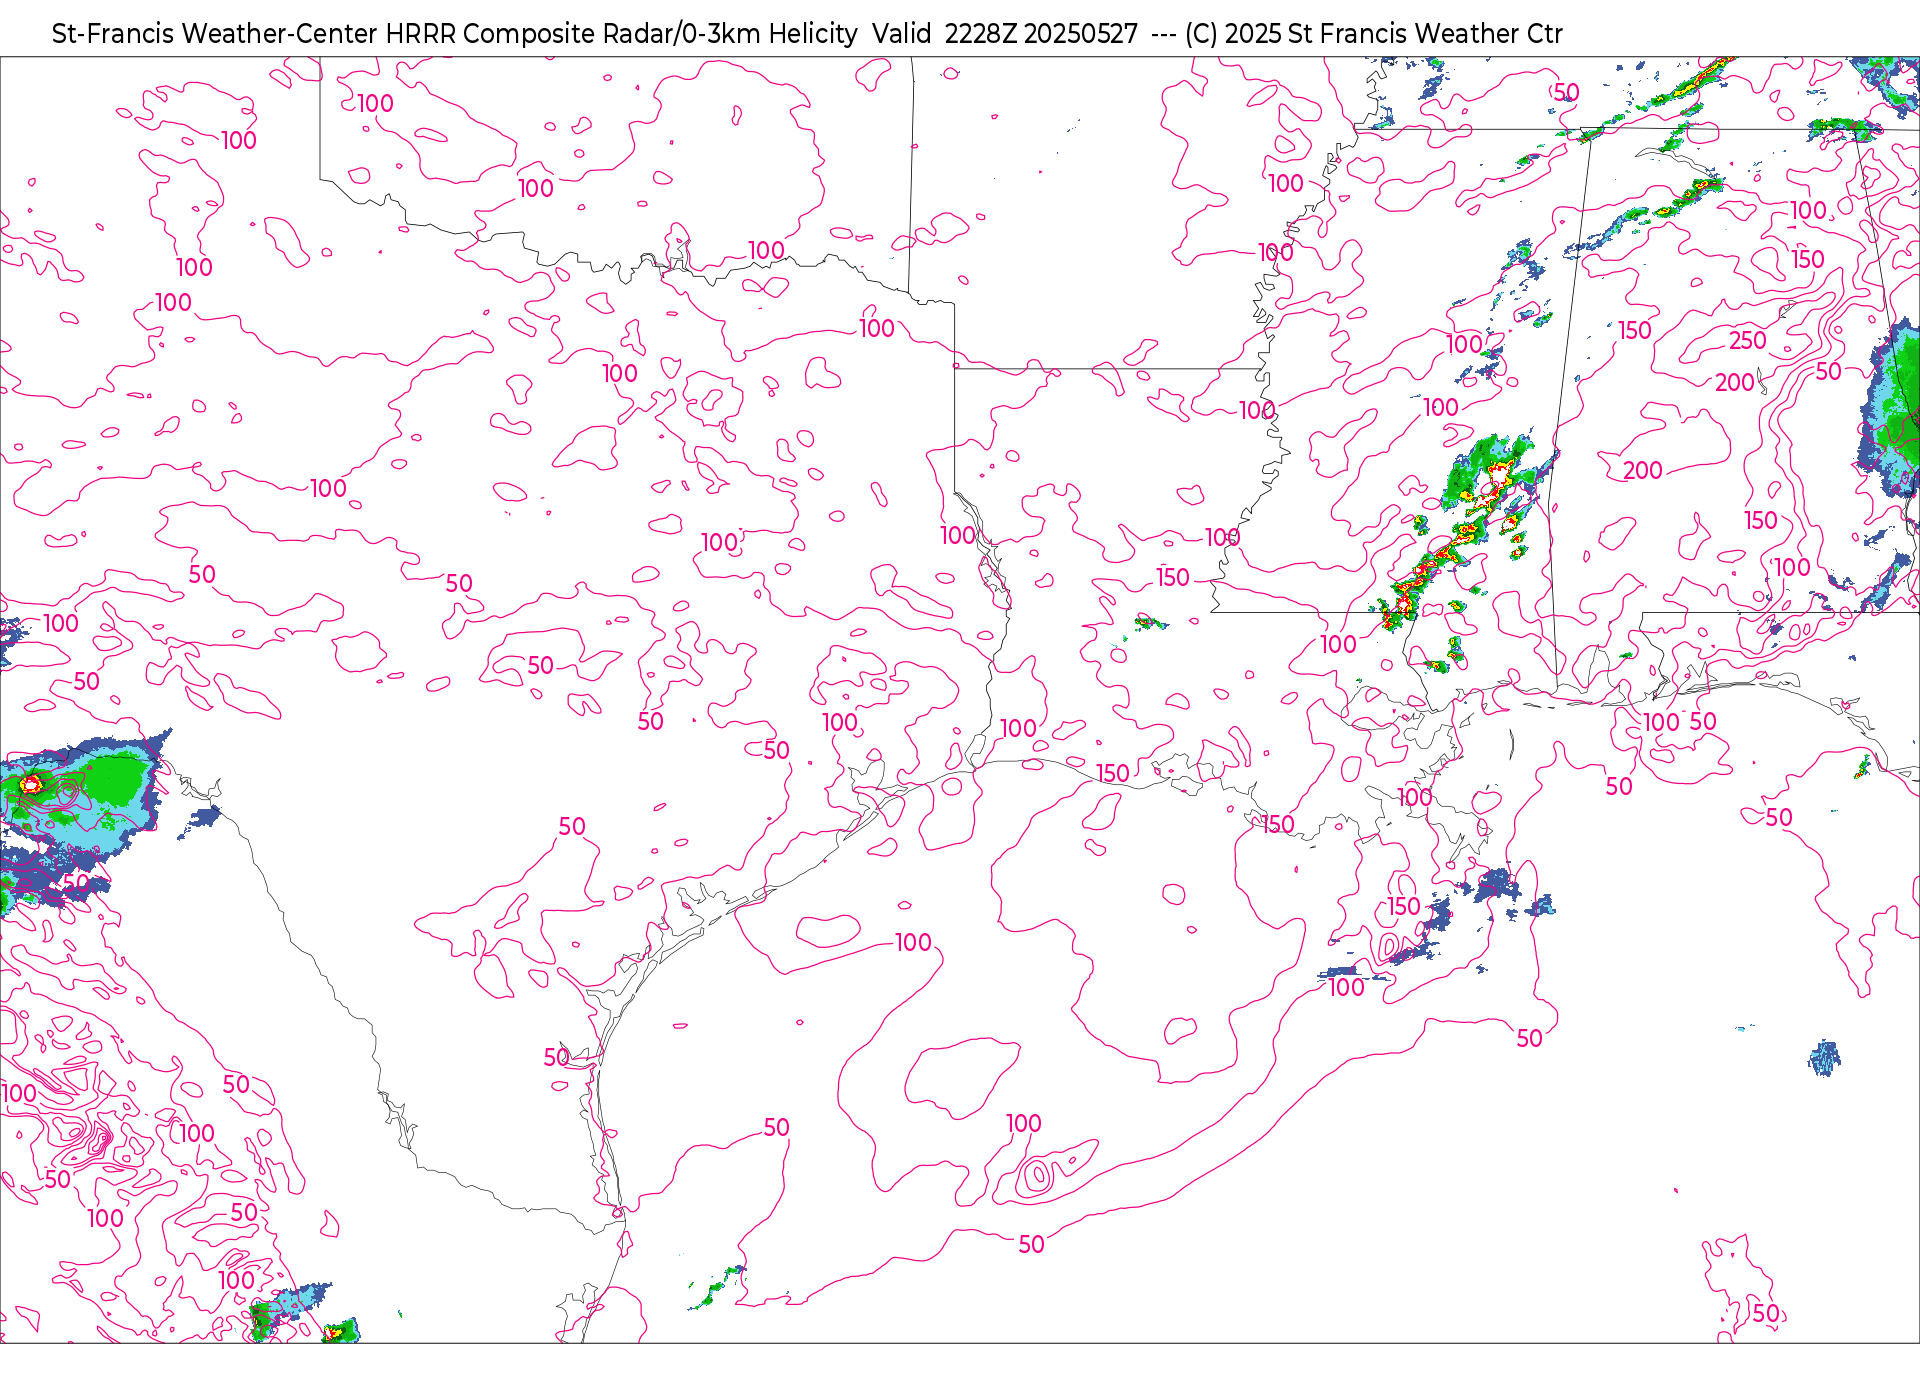Click the "(C) 2025 St Francis Weather Ctr" copyright text
The image size is (1920, 1400).
click(1373, 34)
